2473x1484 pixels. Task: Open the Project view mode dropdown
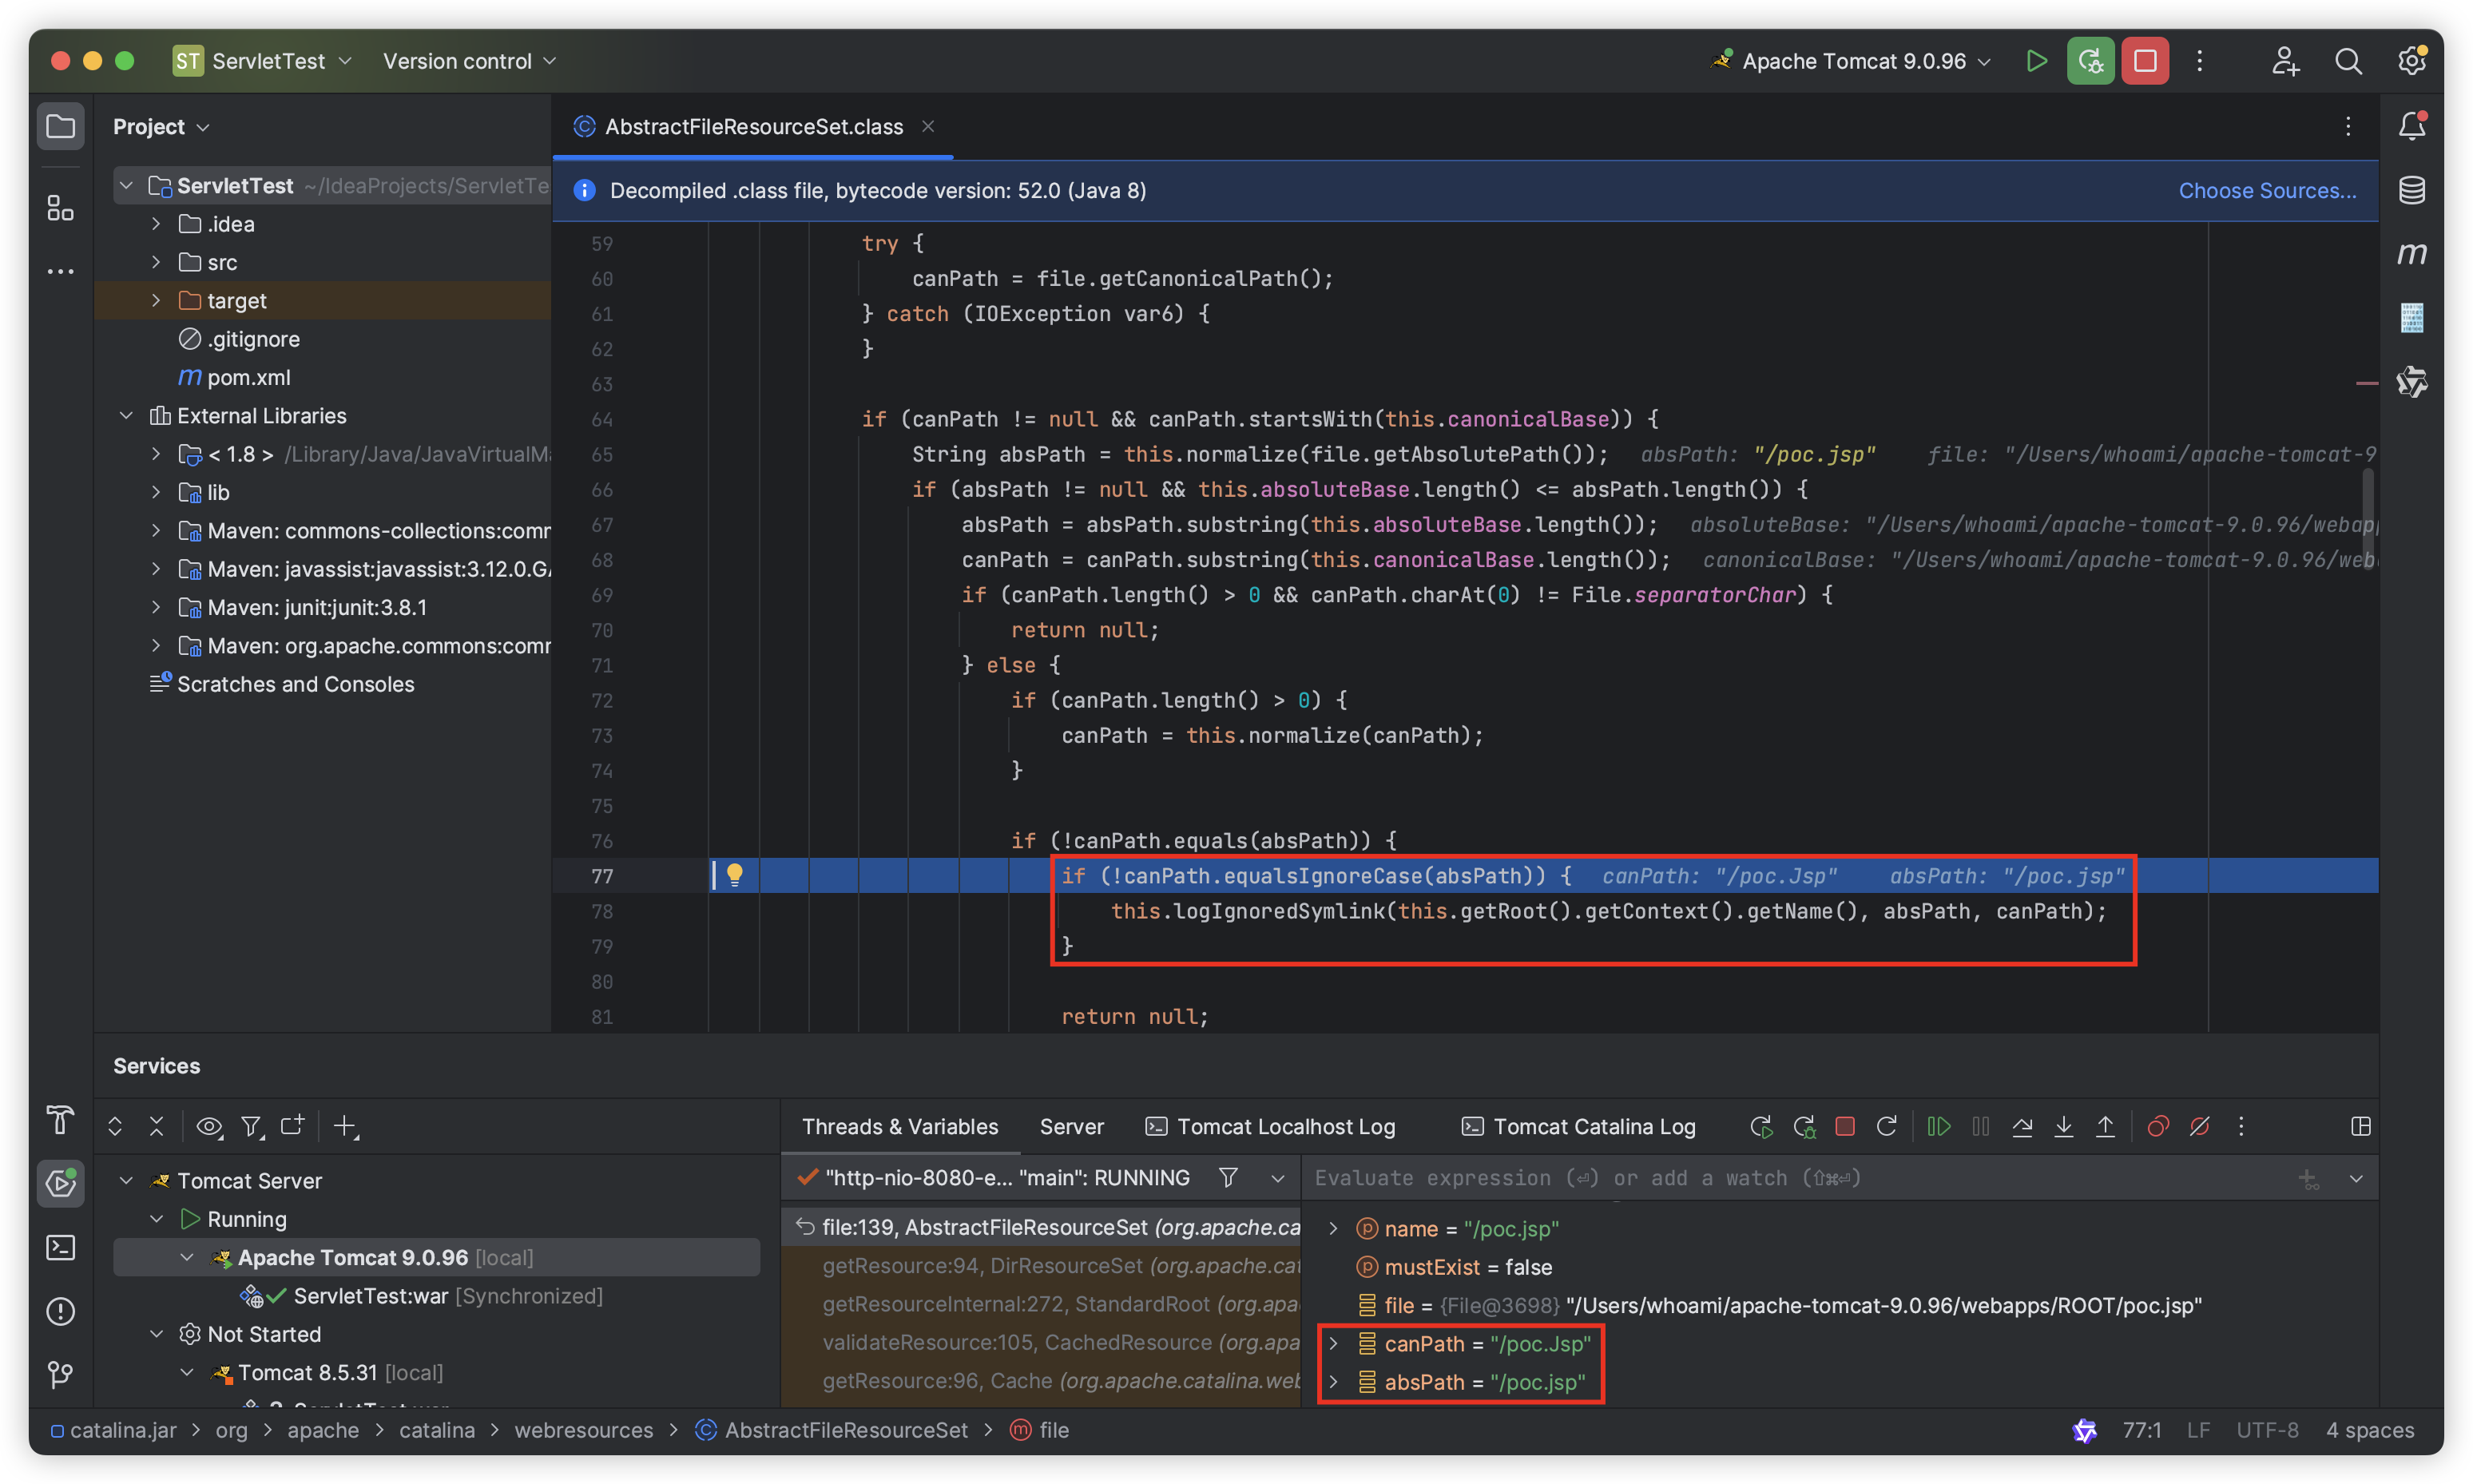(161, 127)
